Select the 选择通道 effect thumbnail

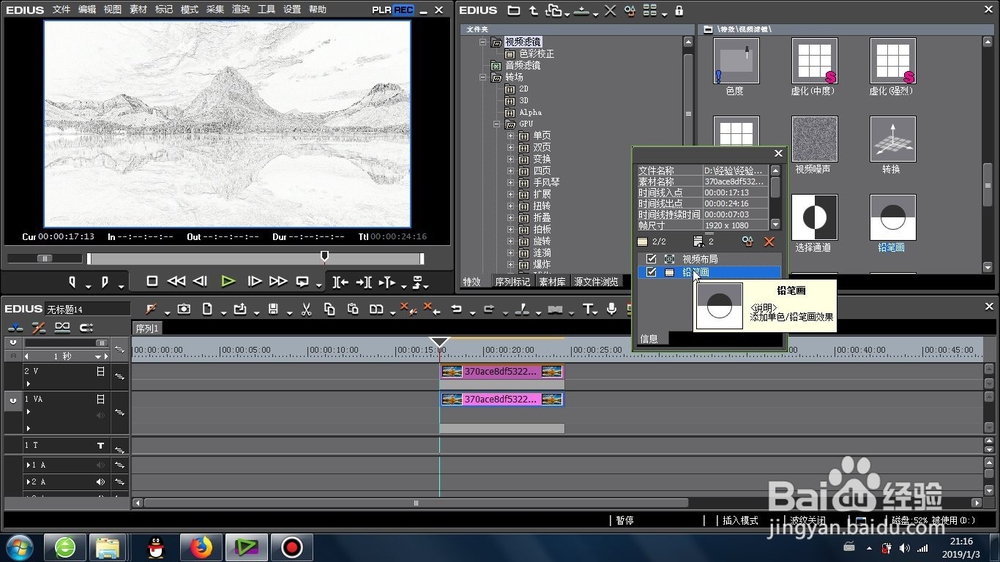[x=814, y=218]
